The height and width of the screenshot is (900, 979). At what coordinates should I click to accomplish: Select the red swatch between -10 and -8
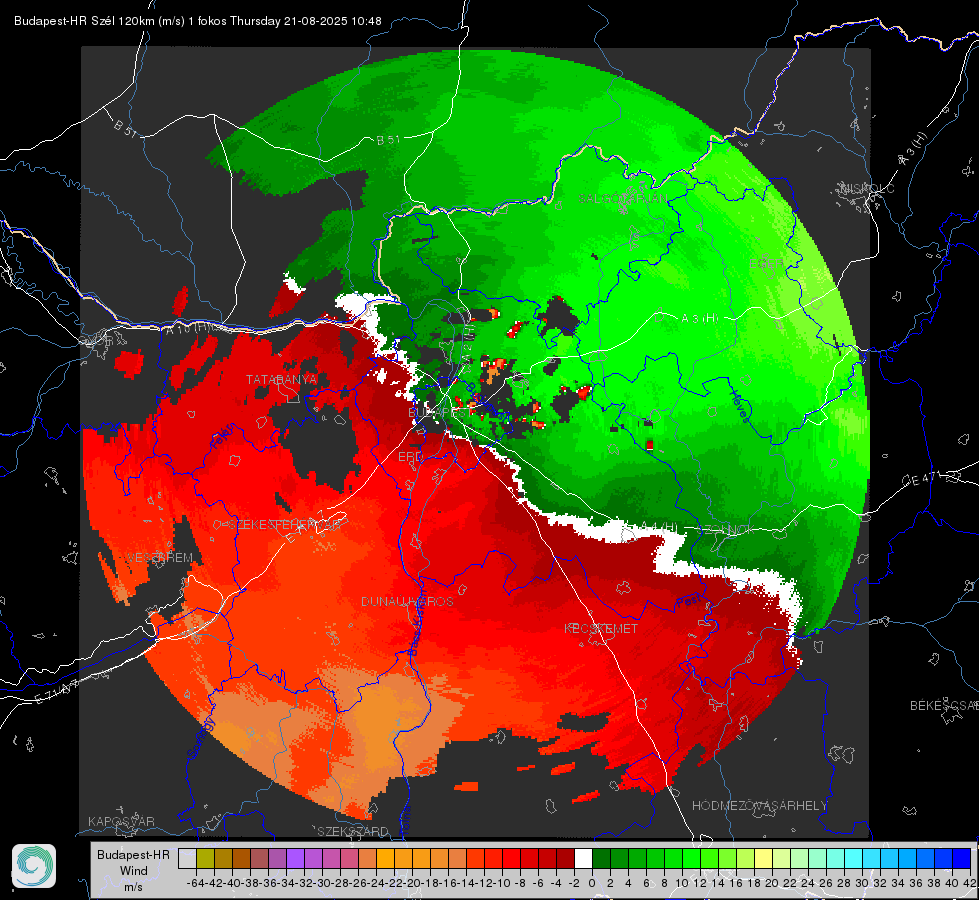[511, 858]
